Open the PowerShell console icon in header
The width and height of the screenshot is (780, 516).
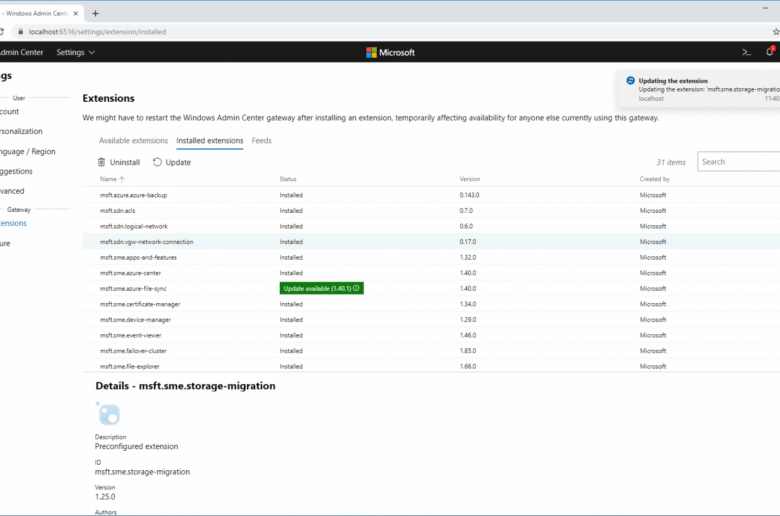tap(746, 52)
